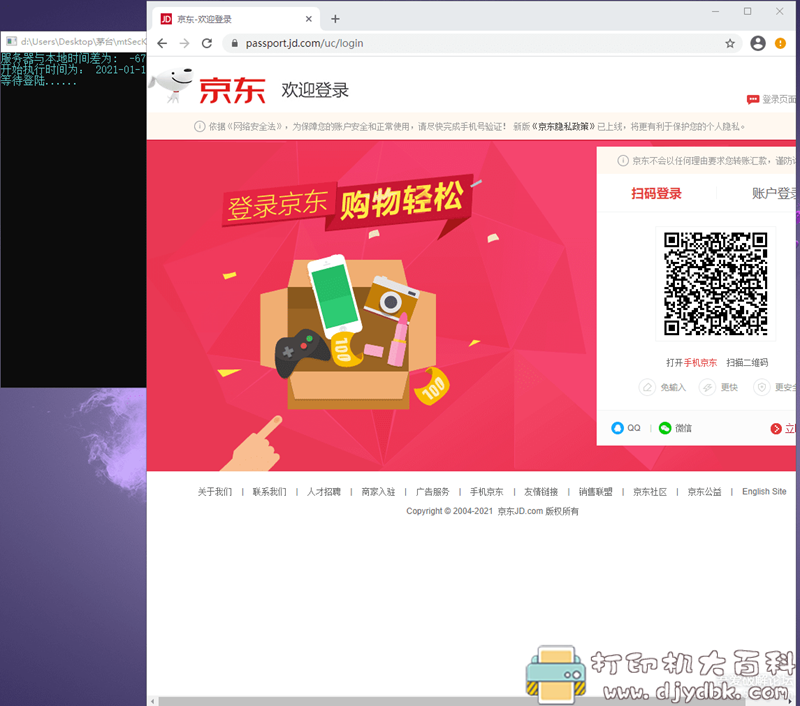
Task: Click the address bar URL
Action: (x=304, y=43)
